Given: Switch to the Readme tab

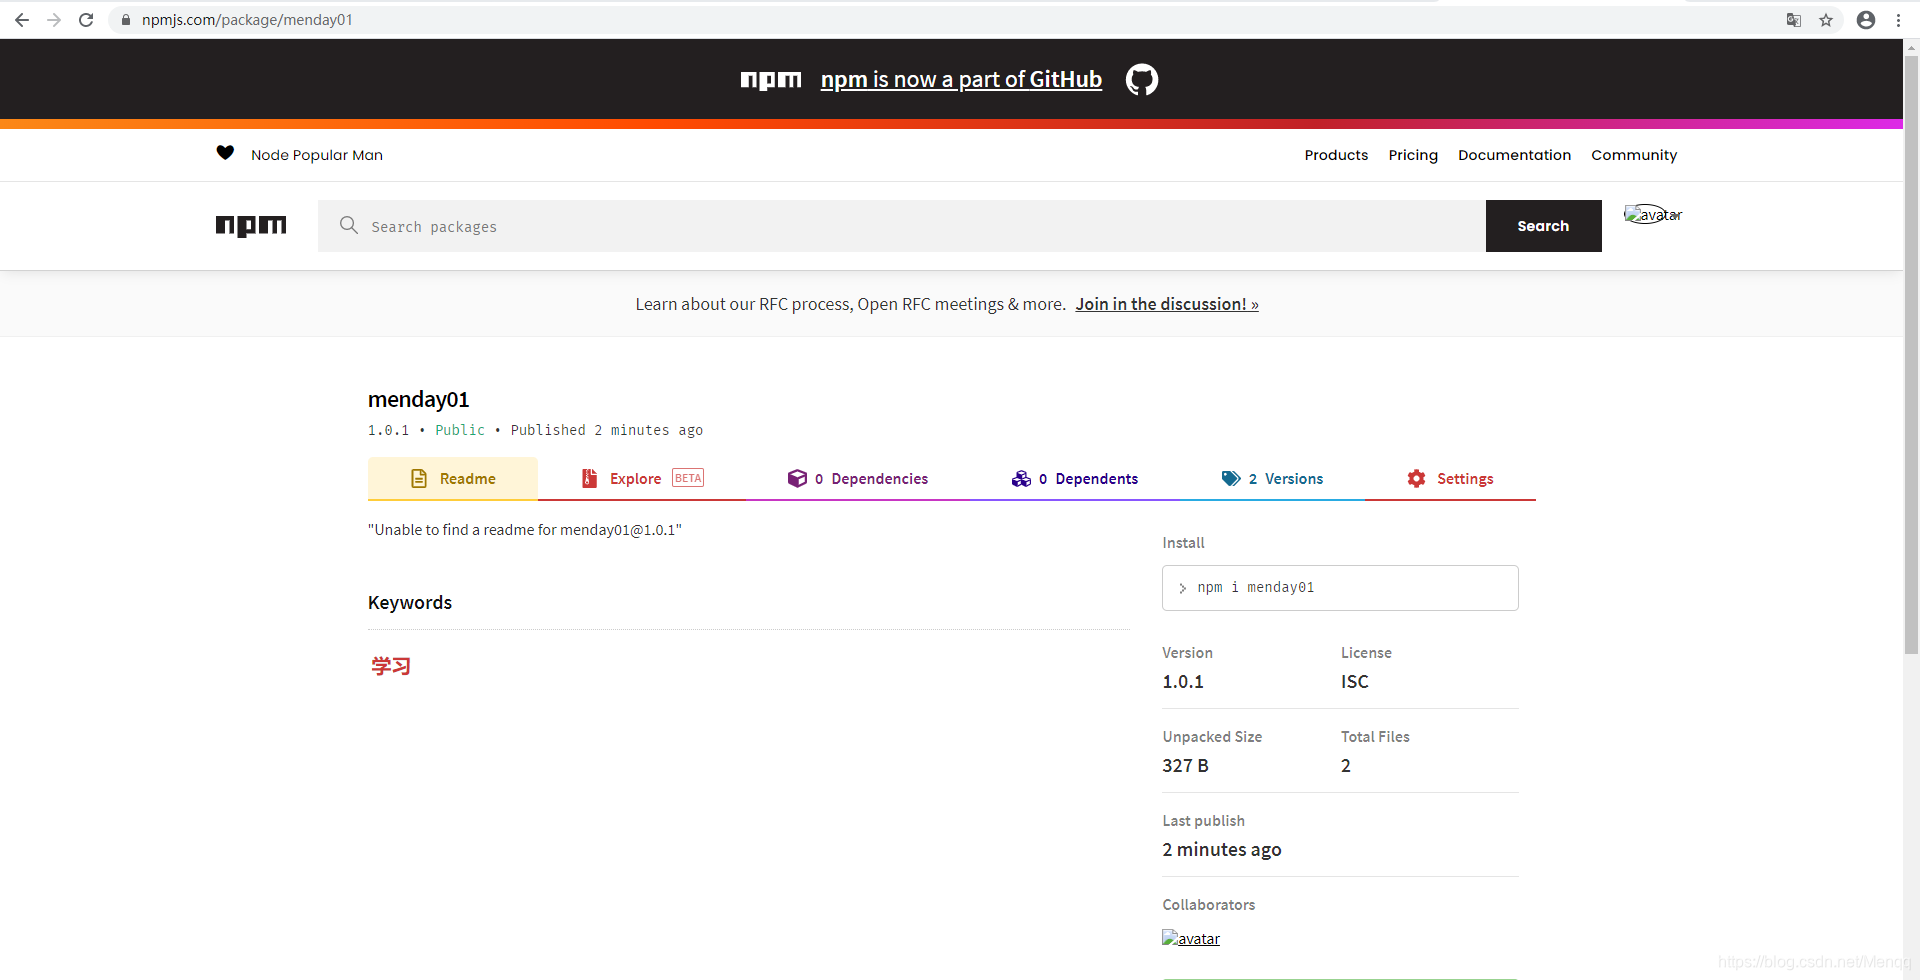Looking at the screenshot, I should click(x=453, y=479).
